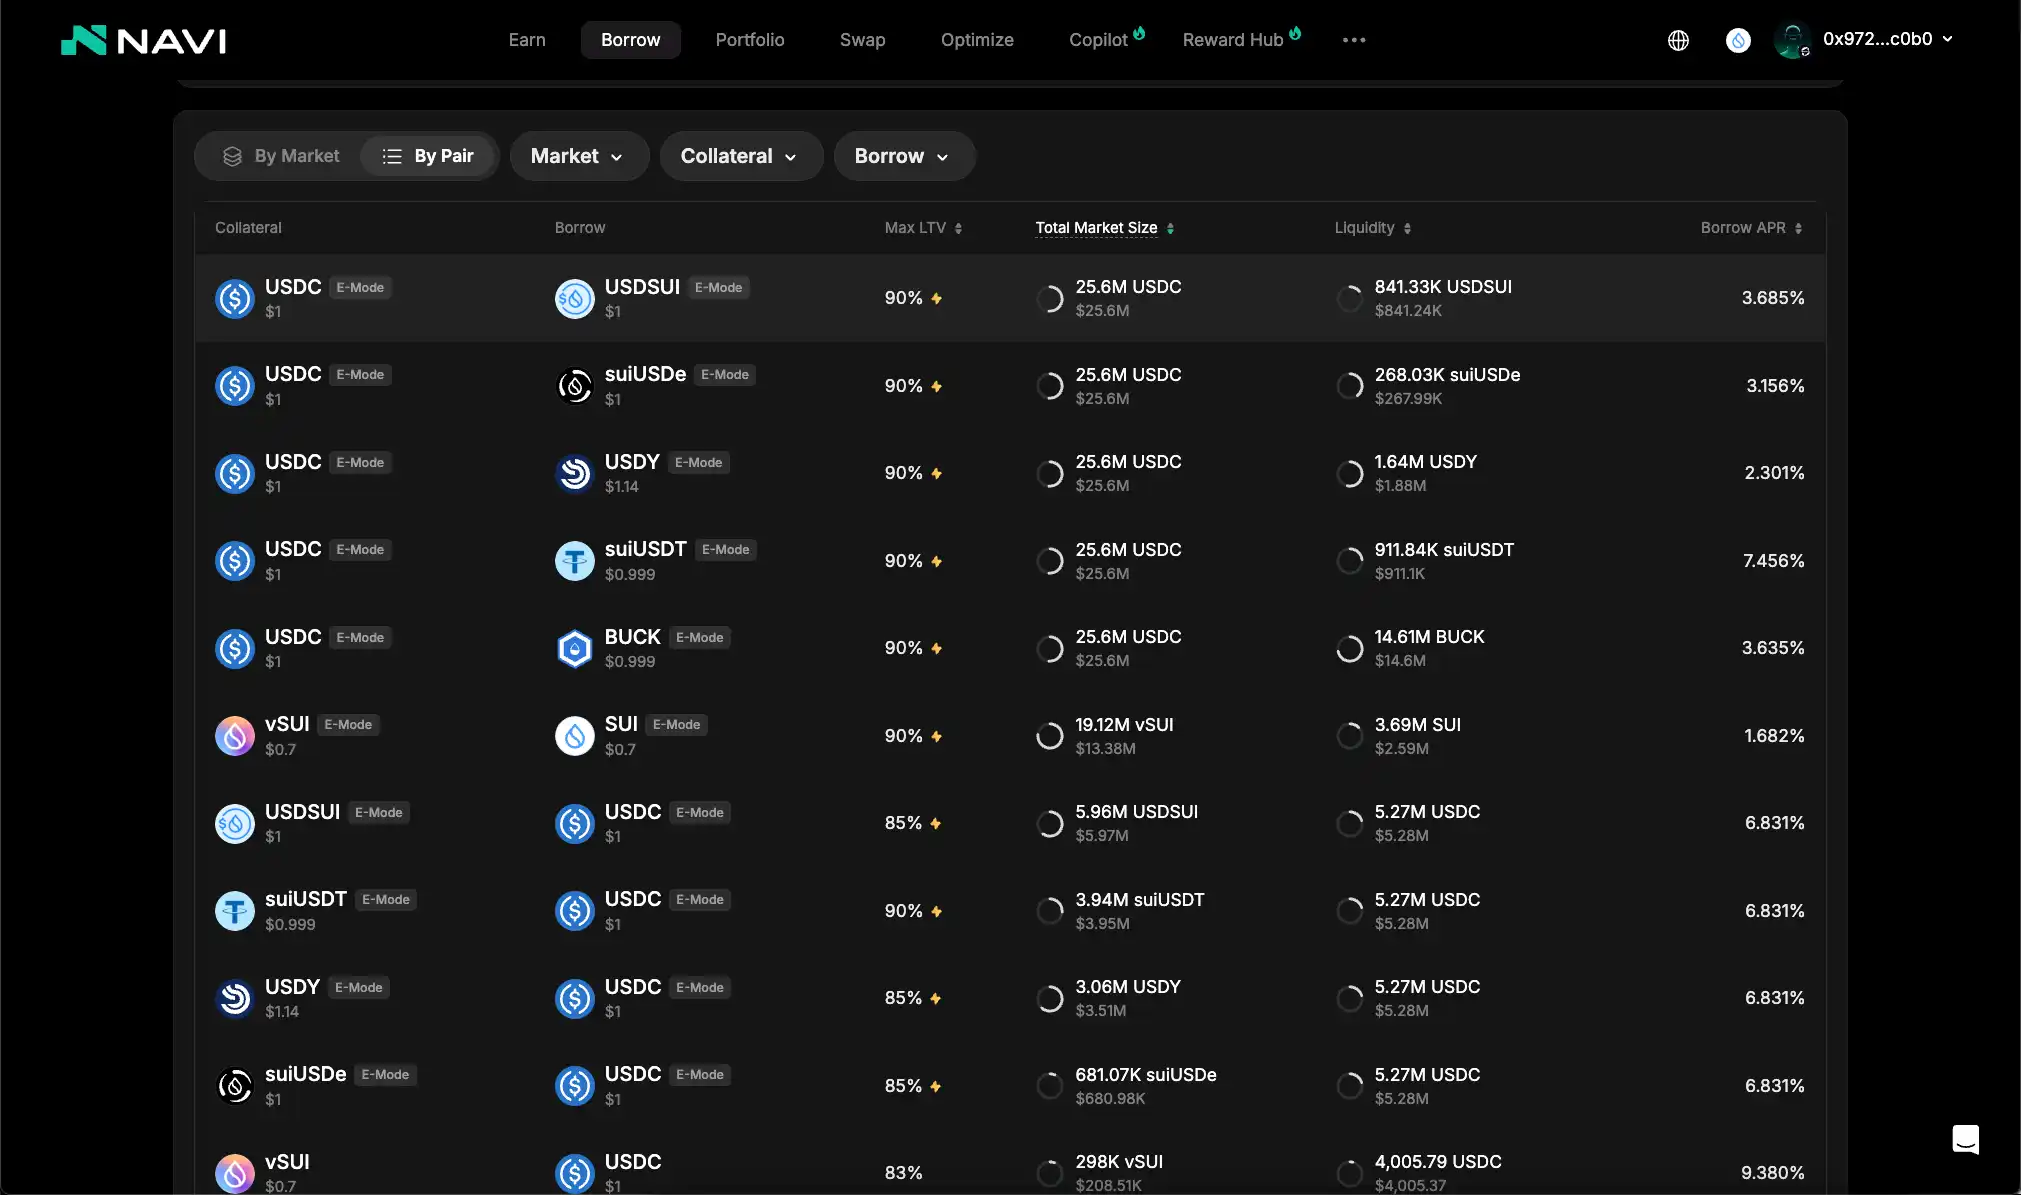Open the USDC / suiUSDT pair row

(1010, 561)
